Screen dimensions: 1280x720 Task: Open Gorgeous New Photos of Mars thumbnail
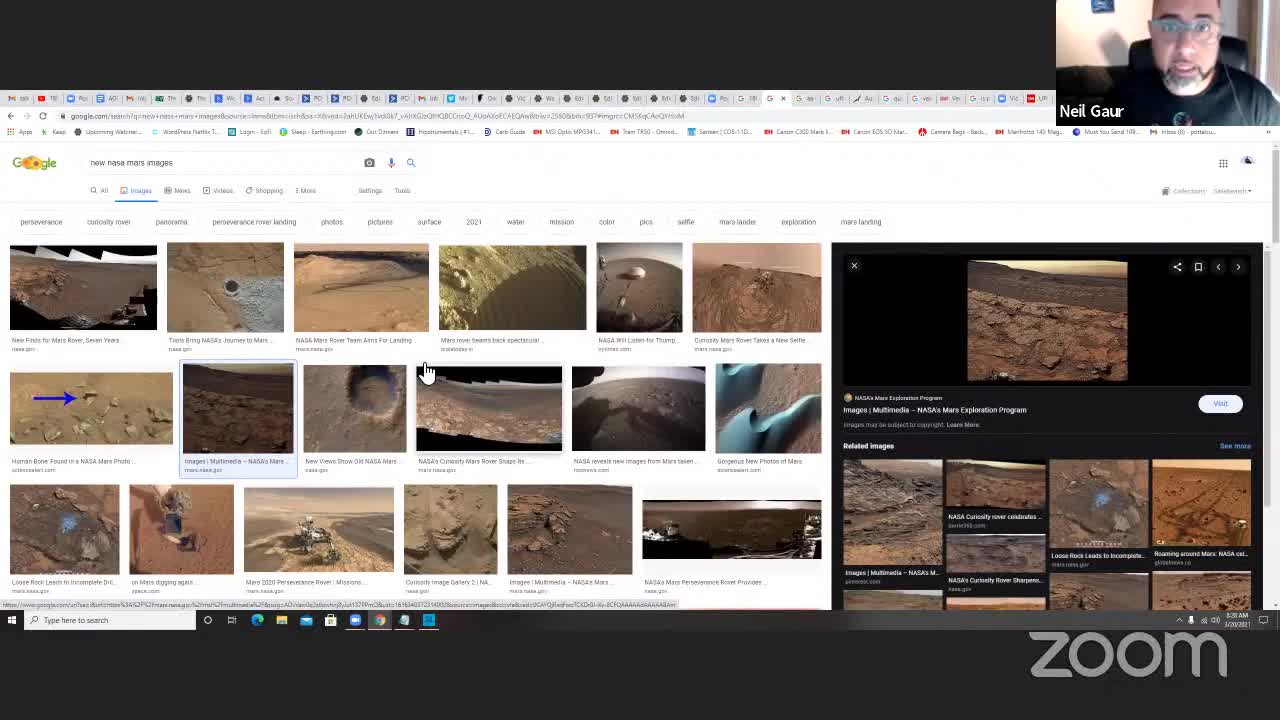(x=768, y=408)
